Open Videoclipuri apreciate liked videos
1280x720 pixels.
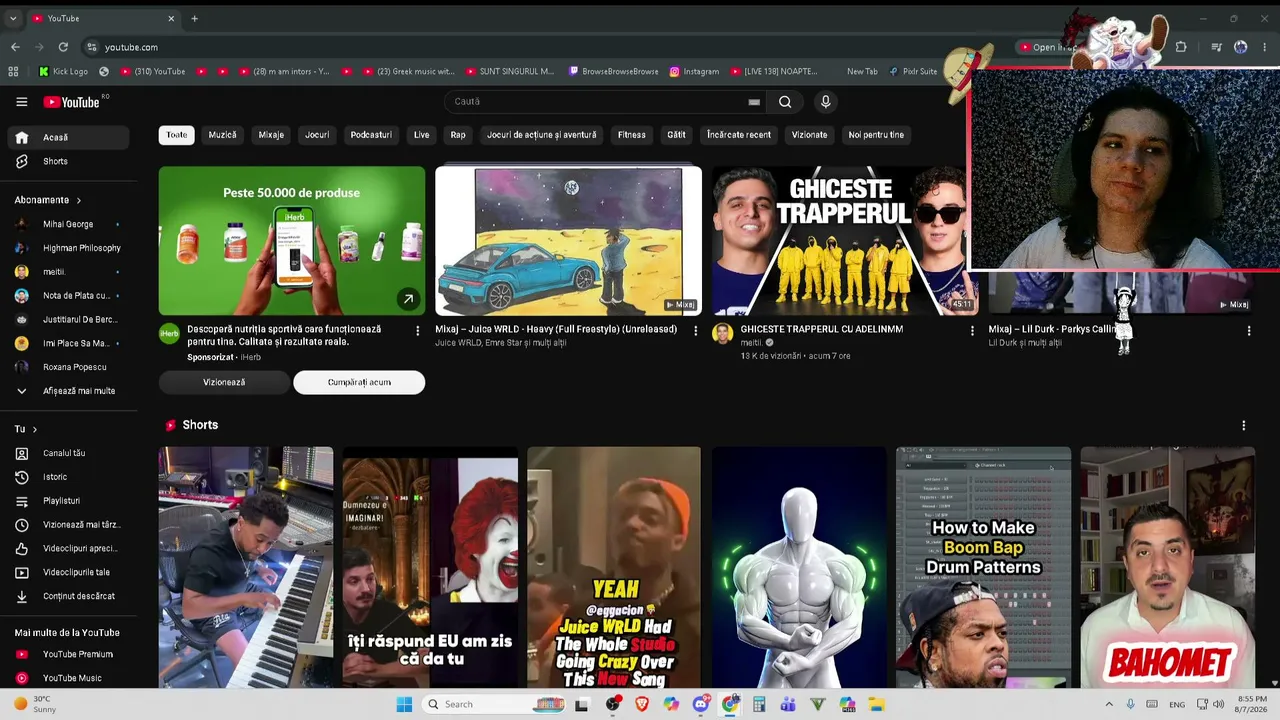point(68,549)
